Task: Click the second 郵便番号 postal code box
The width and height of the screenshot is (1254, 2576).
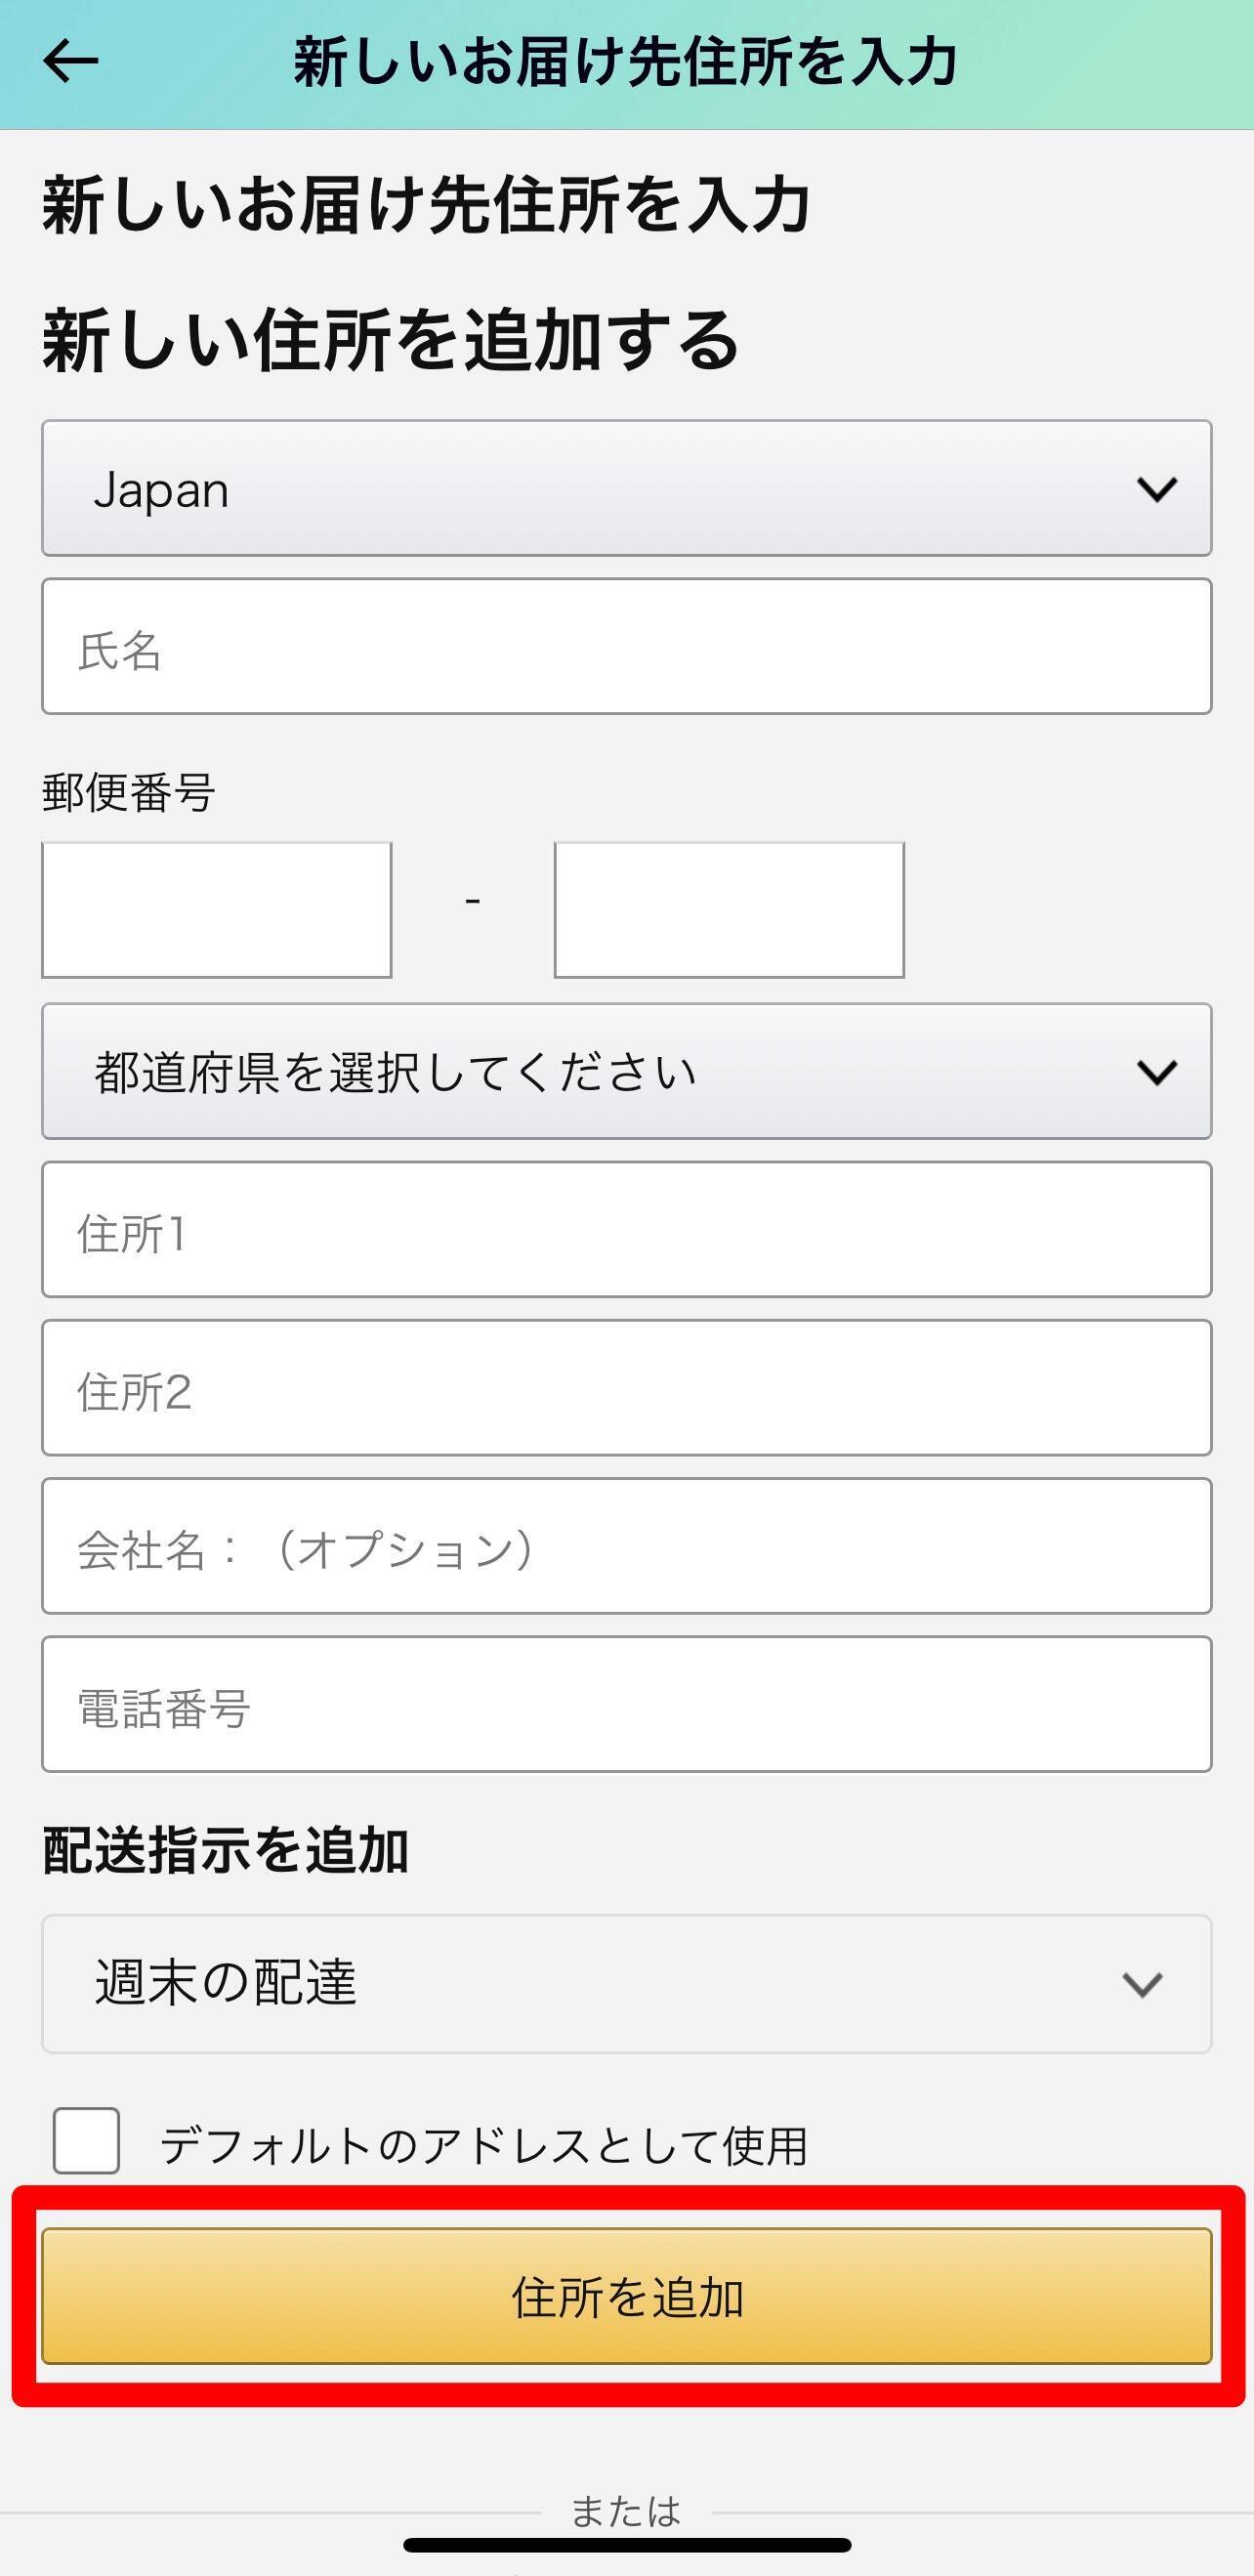Action: point(729,910)
